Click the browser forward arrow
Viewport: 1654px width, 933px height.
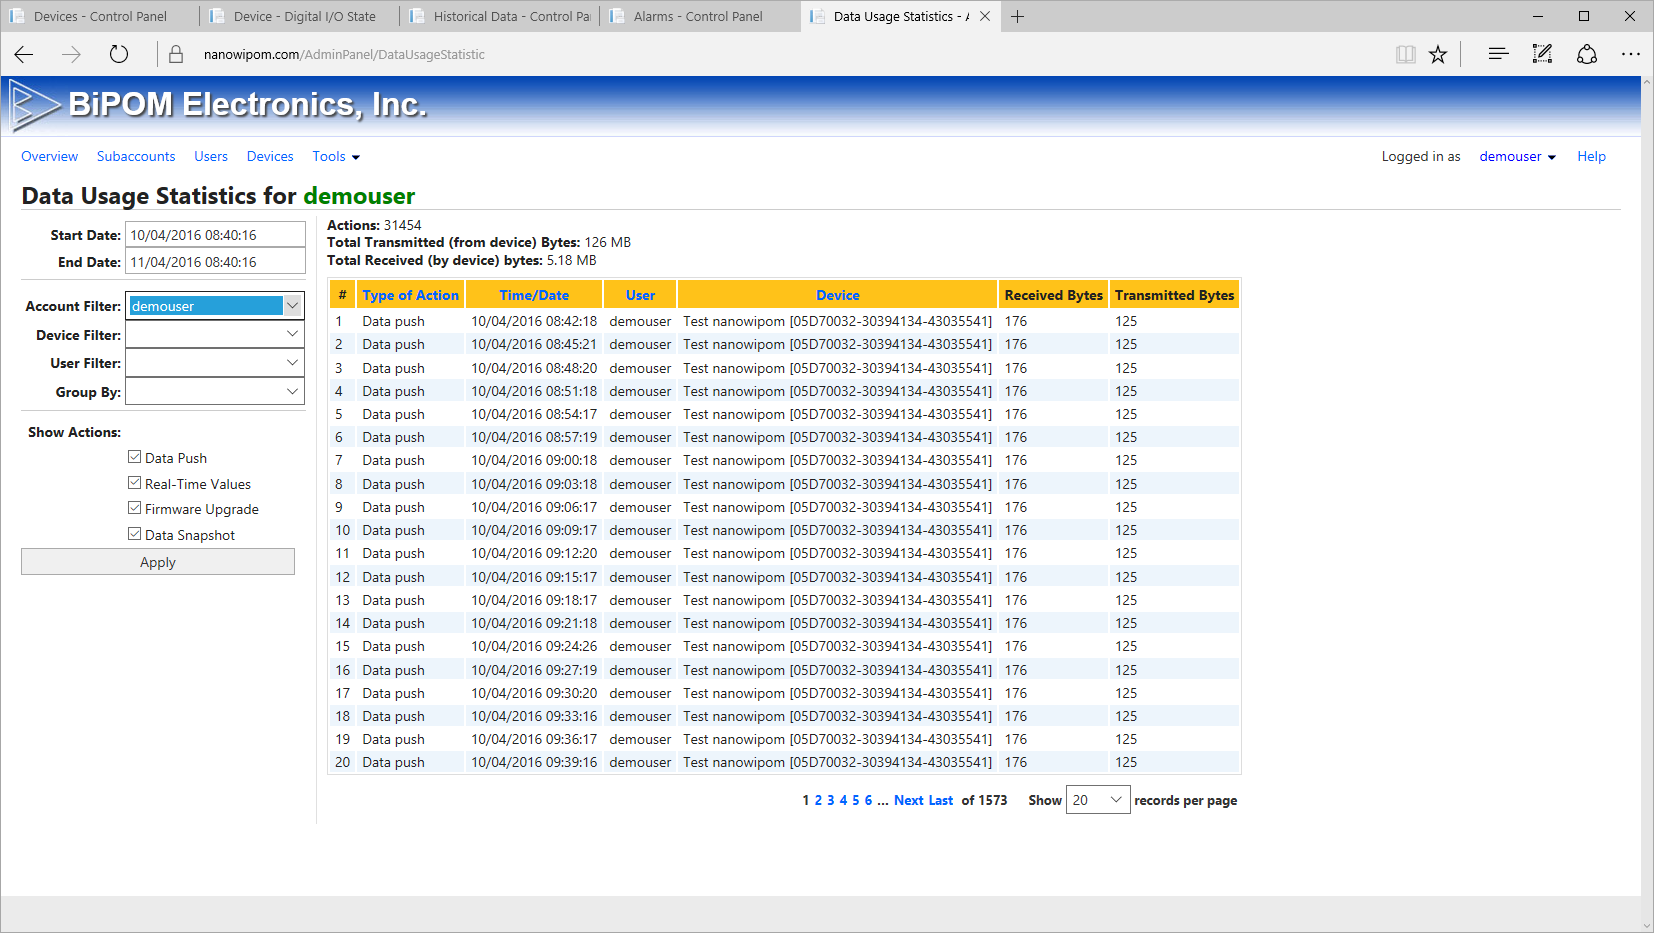[71, 54]
